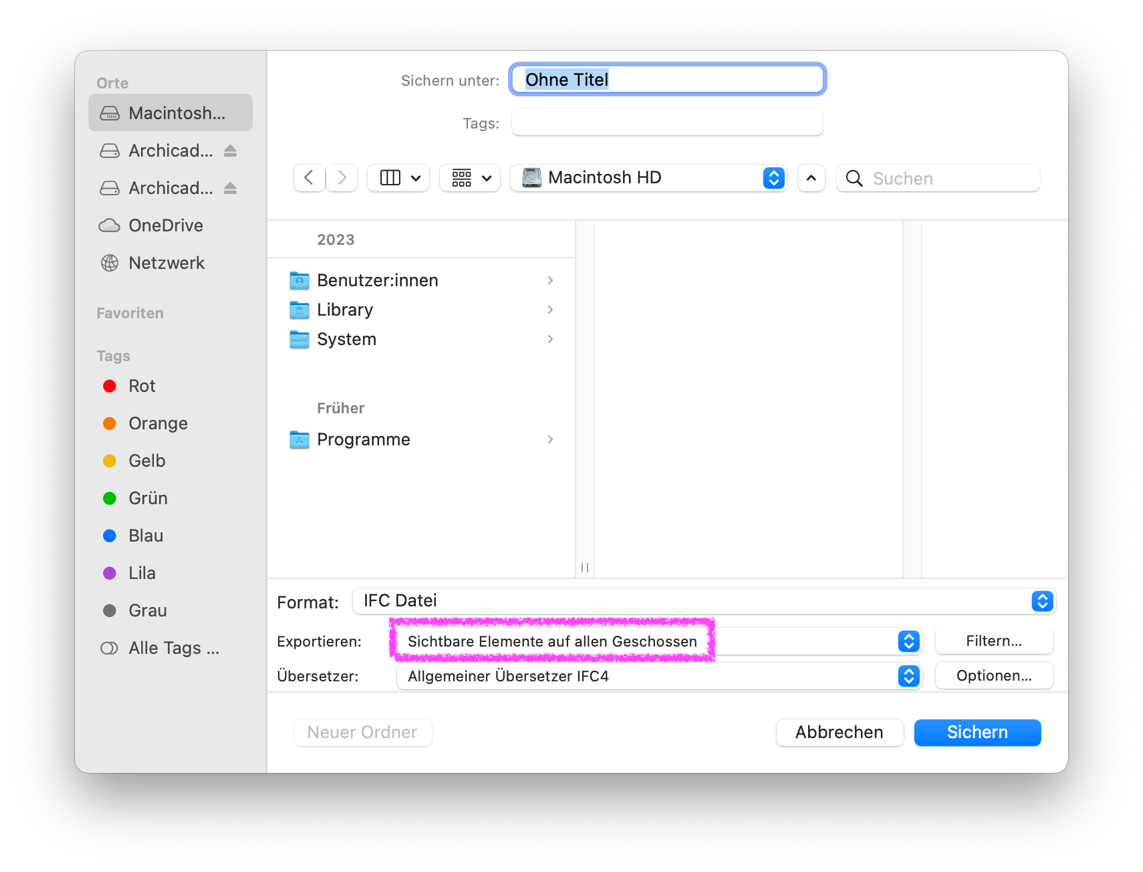Go forward with the right arrow

tap(341, 178)
